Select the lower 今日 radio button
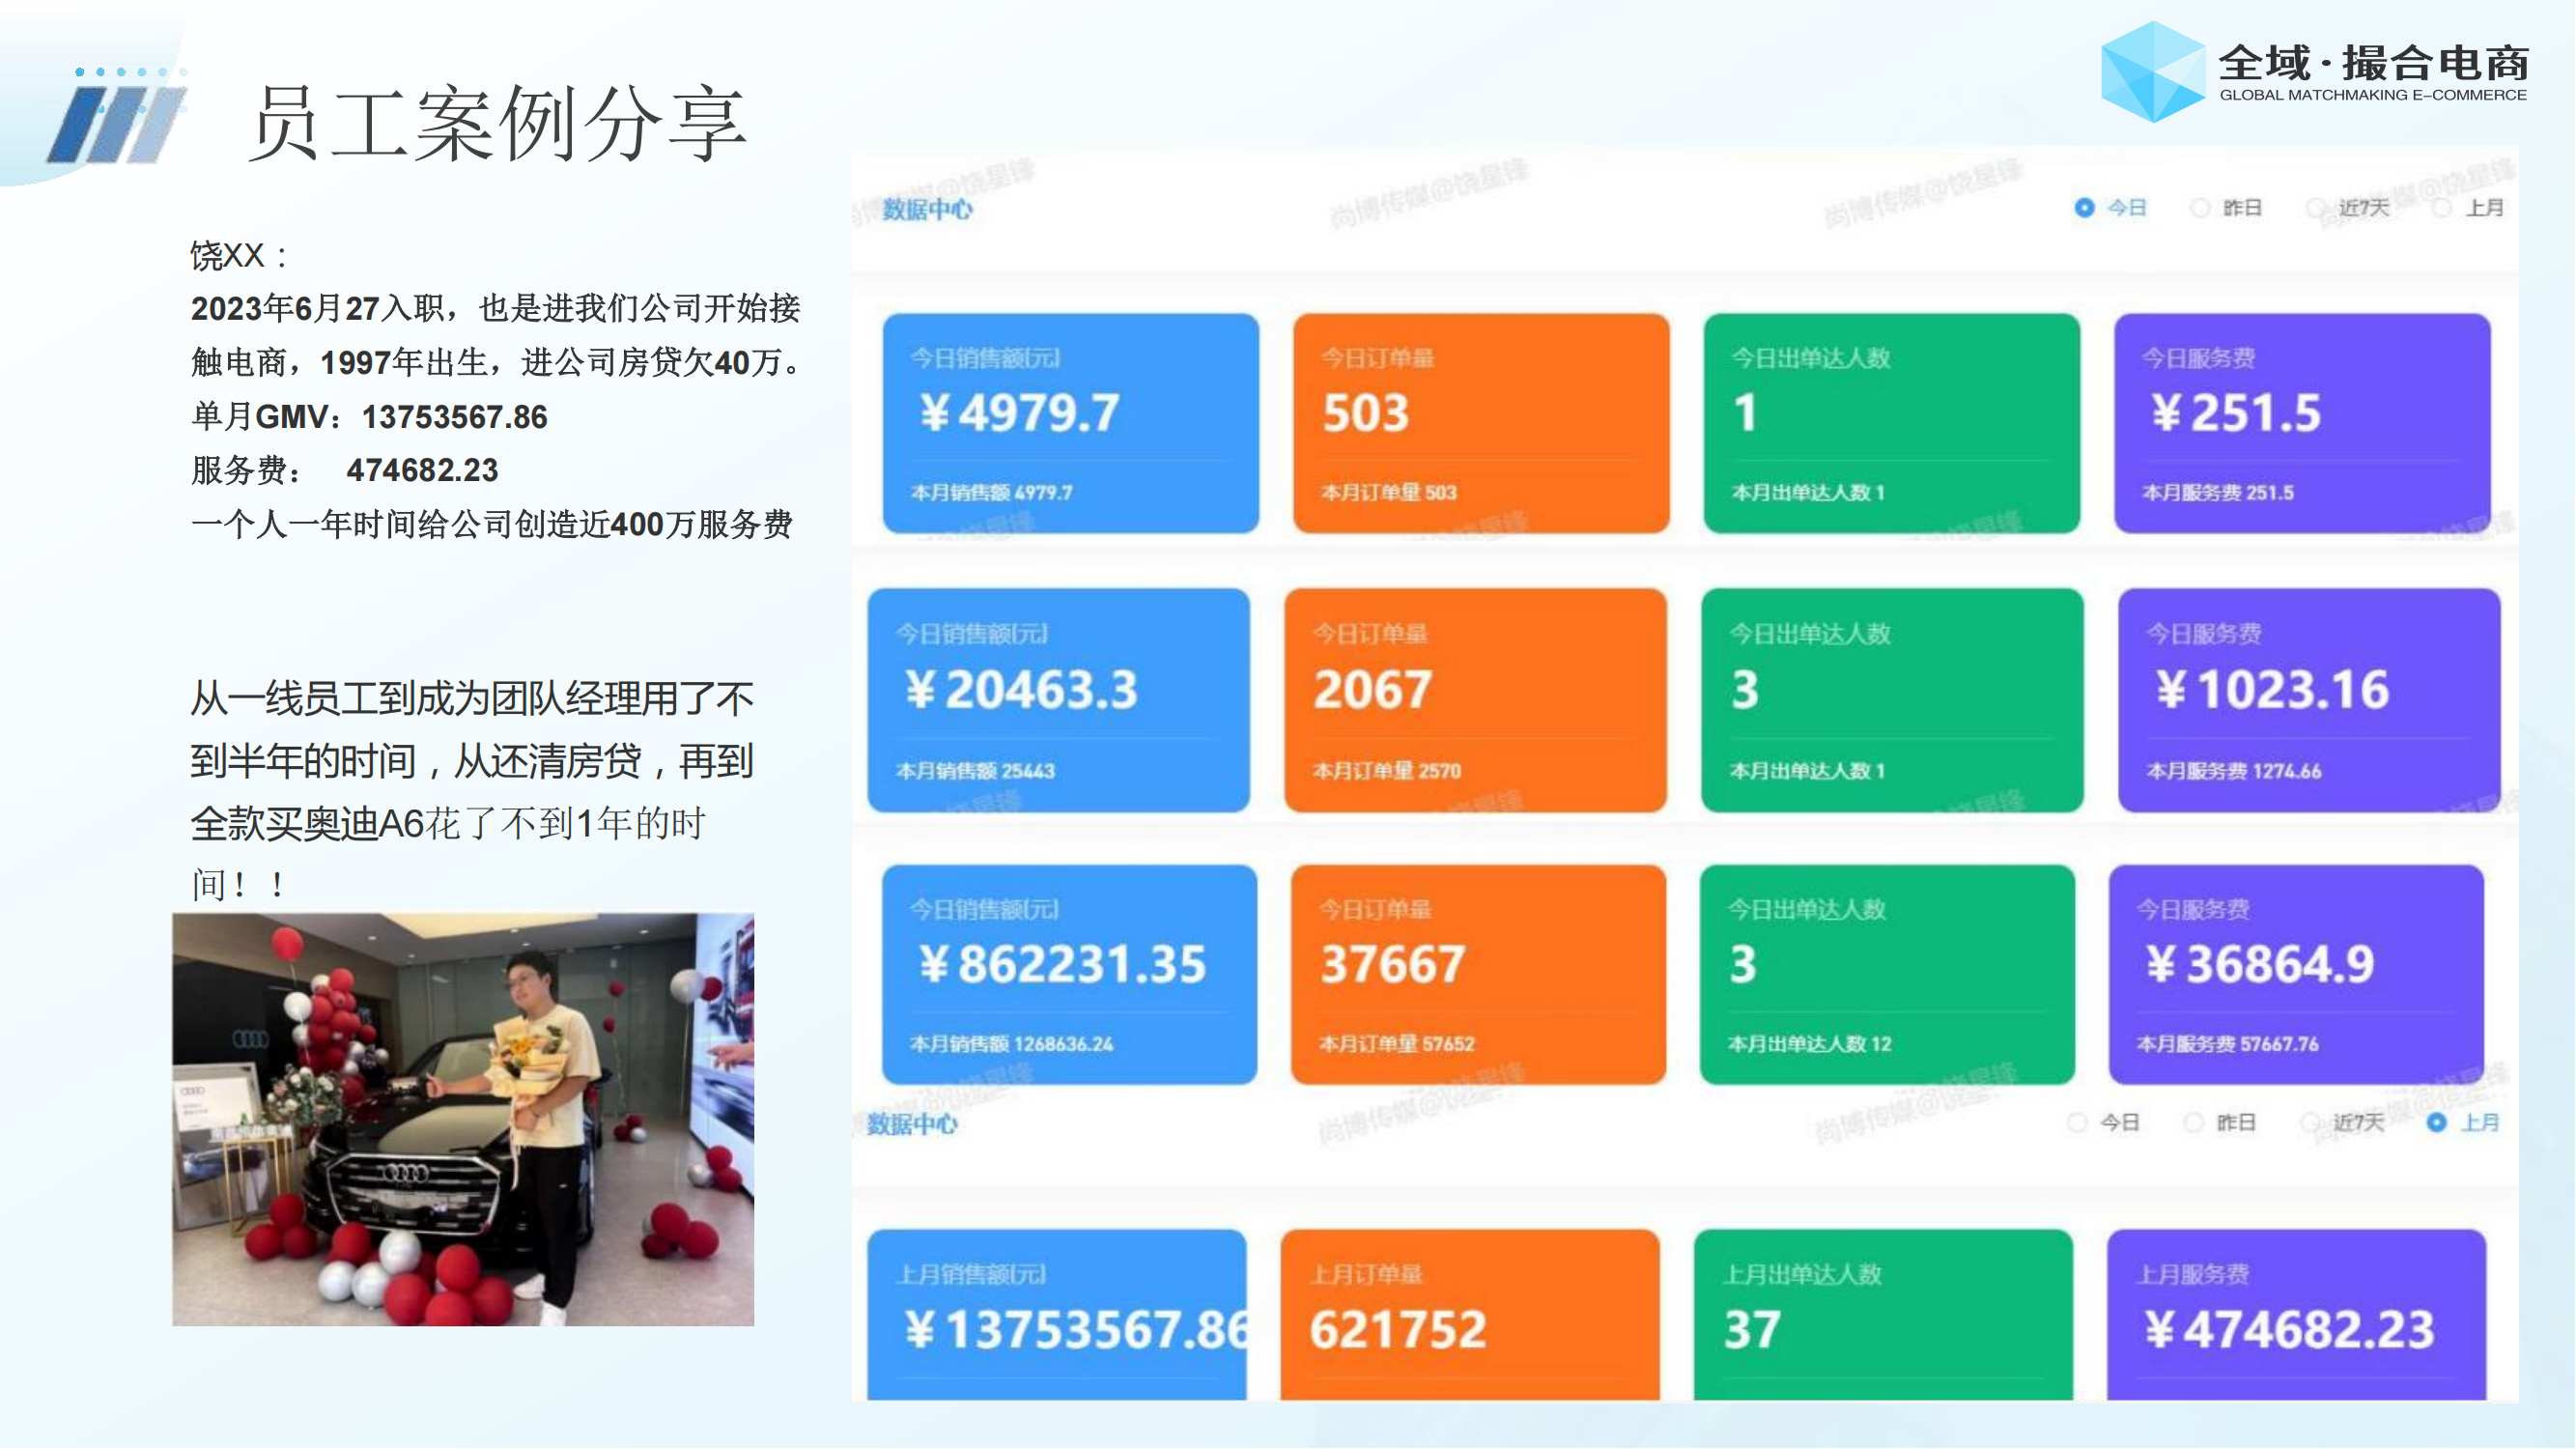Viewport: 2576px width, 1449px height. [x=2077, y=1123]
